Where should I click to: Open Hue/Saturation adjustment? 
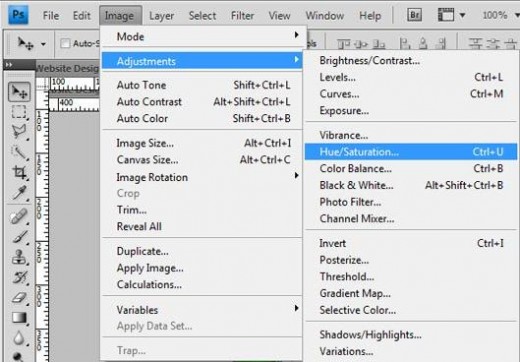[x=411, y=152]
